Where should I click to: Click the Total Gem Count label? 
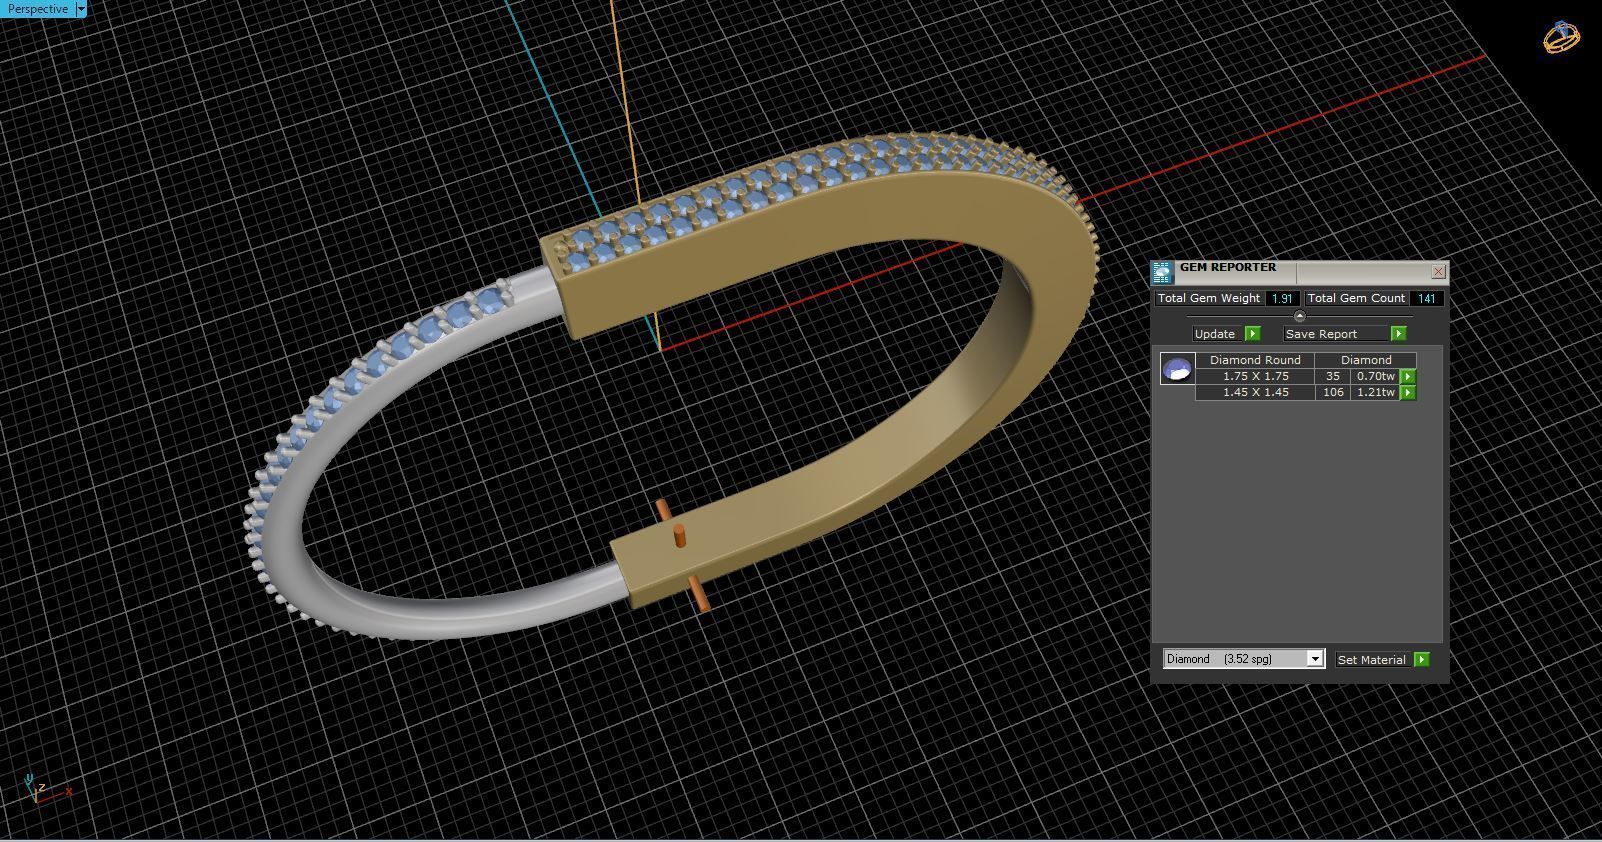1356,298
